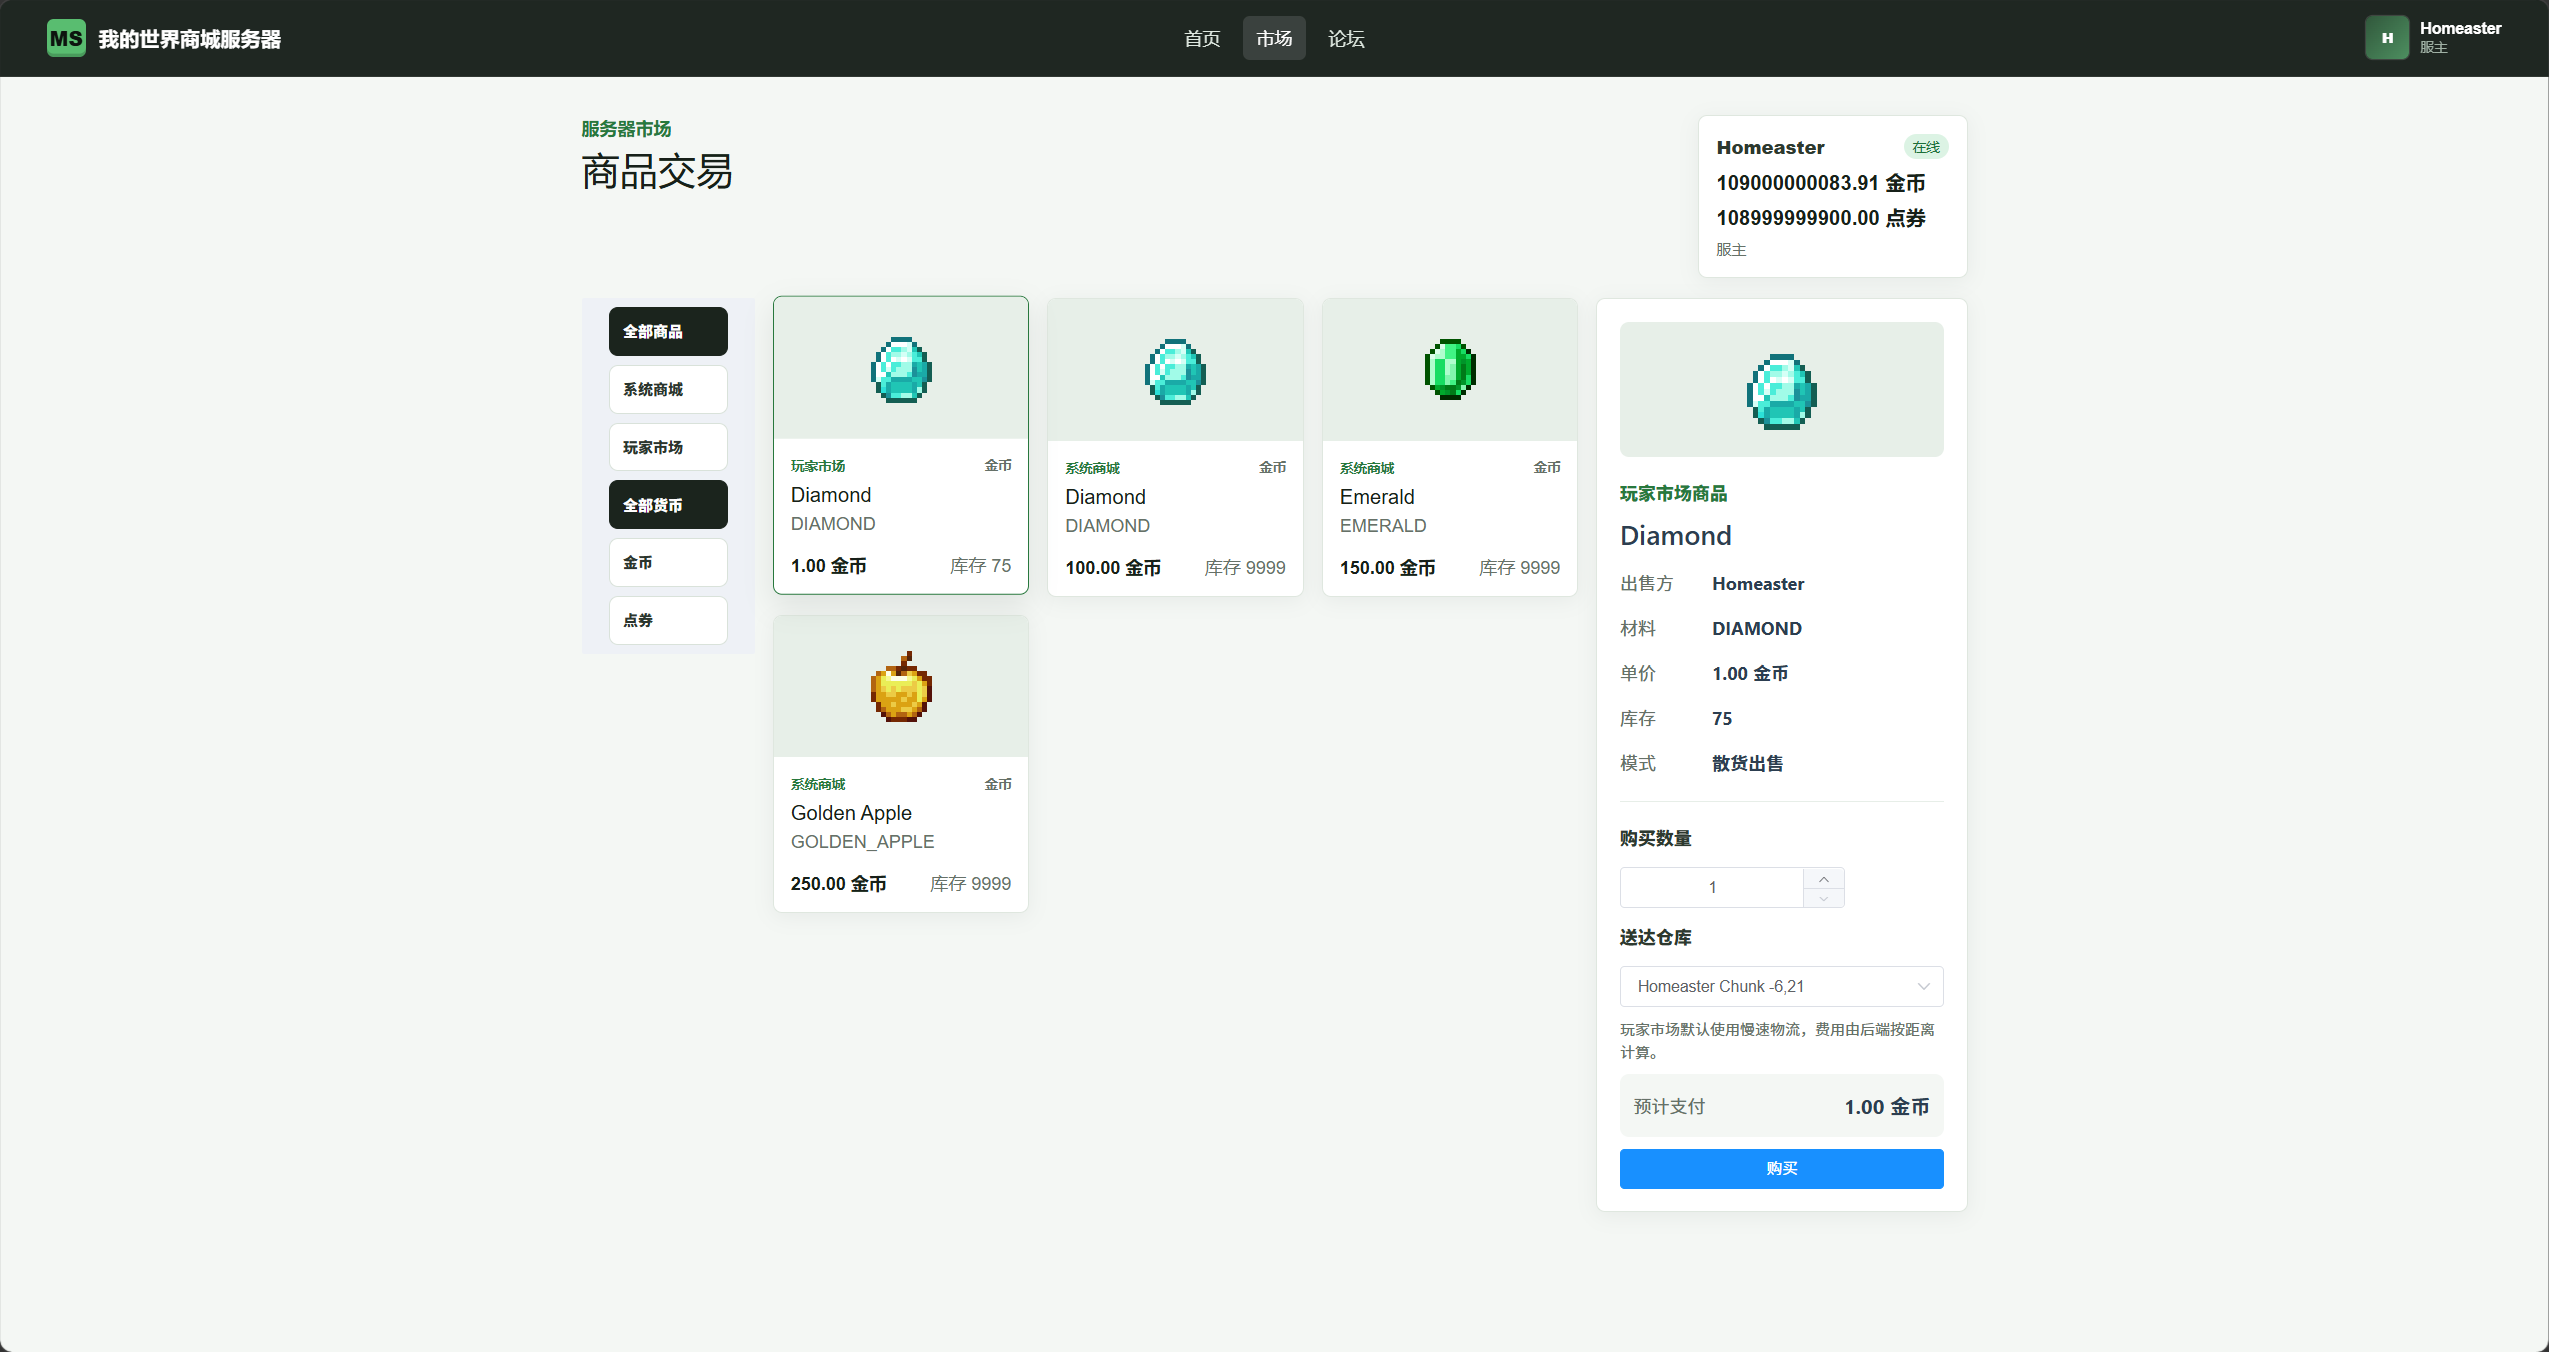Select the Diamond 1.00 金币 listing title
2549x1352 pixels.
click(830, 495)
